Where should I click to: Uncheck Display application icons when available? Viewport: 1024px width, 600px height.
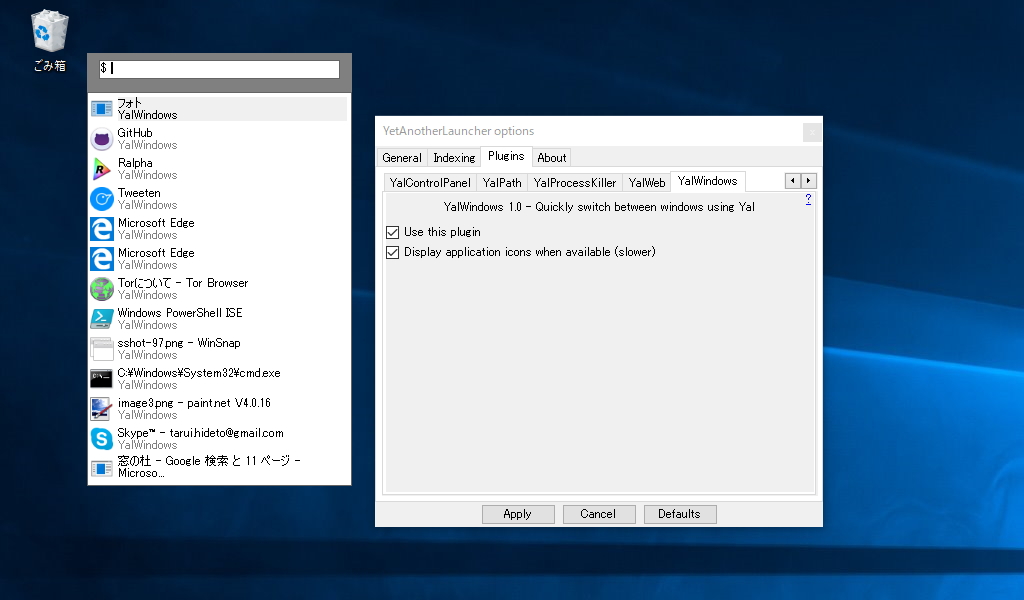[x=392, y=252]
